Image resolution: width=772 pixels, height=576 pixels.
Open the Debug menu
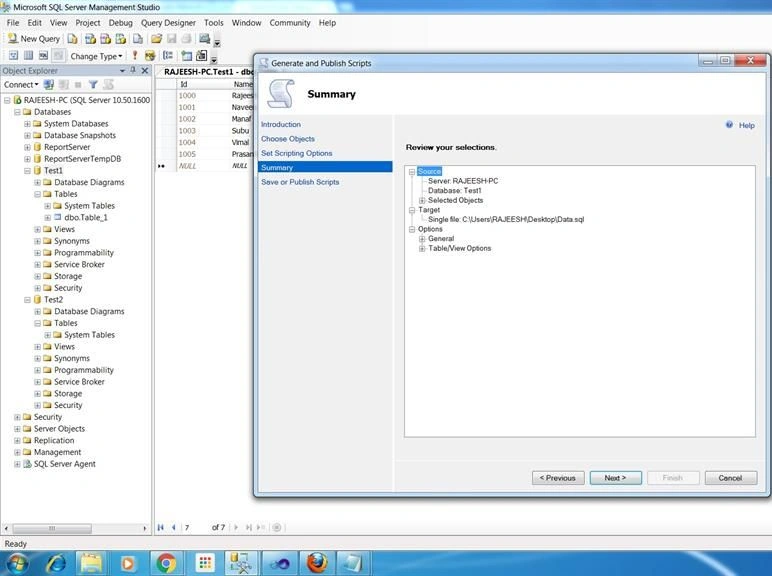click(x=121, y=23)
